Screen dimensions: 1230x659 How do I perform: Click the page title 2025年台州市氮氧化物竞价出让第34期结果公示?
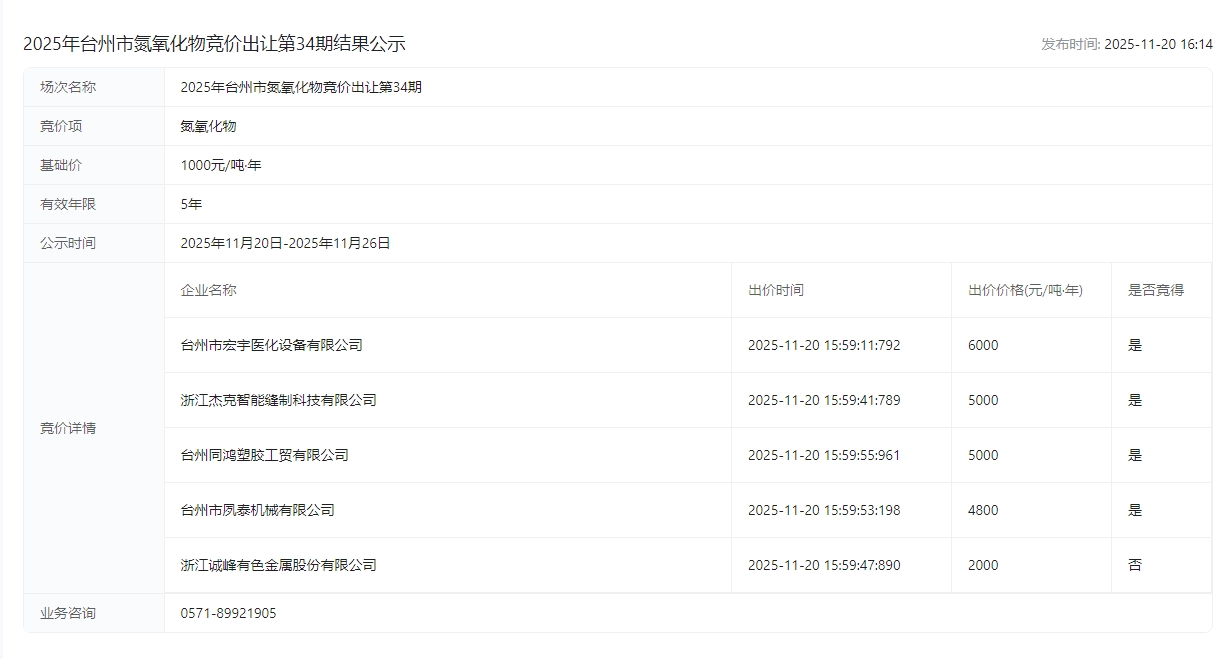(214, 44)
